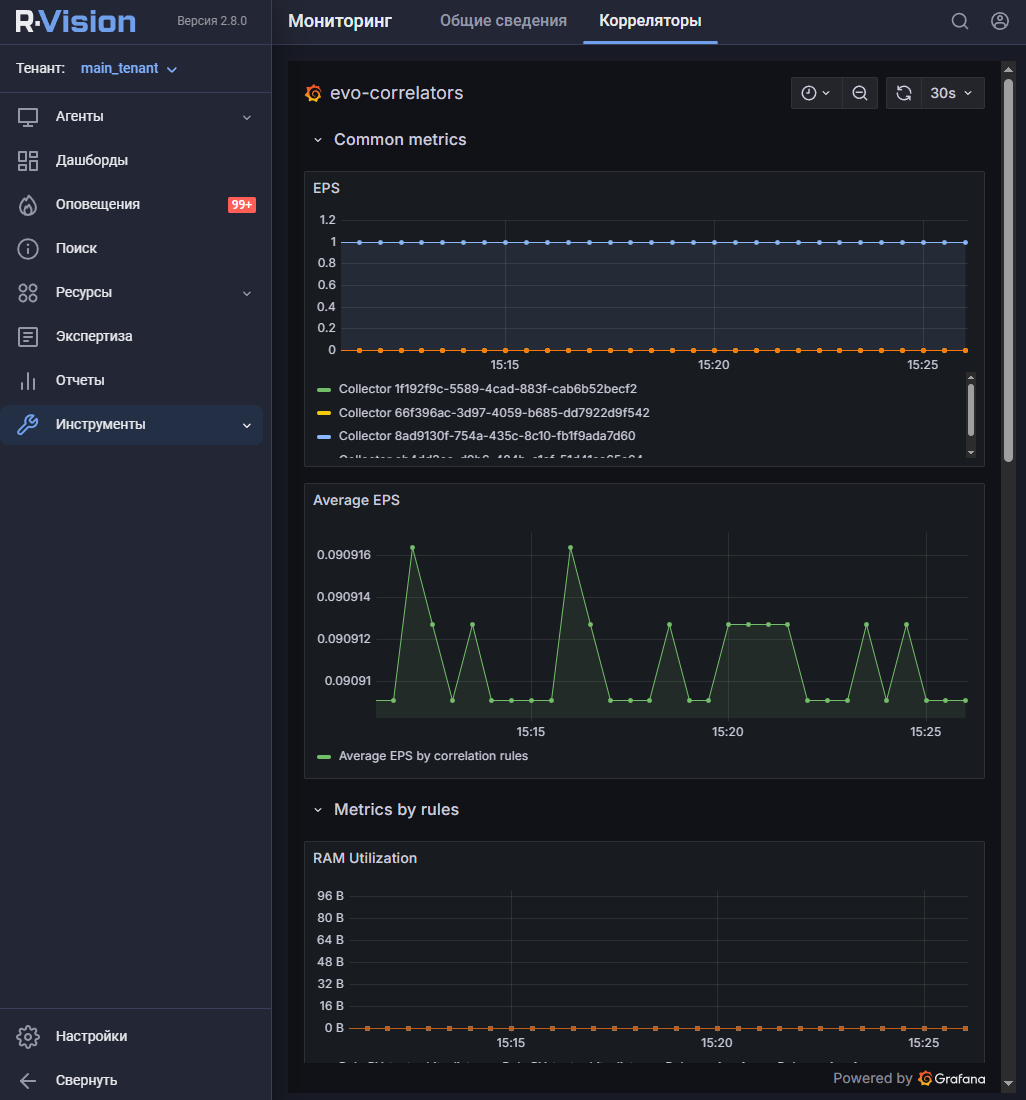Click the dashboard vertical scrollbar thumb
Image resolution: width=1026 pixels, height=1100 pixels.
pyautogui.click(x=1008, y=270)
